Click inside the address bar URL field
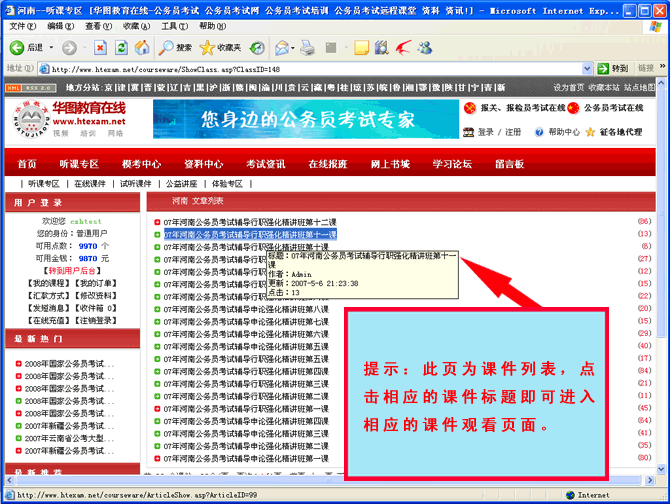This screenshot has width=670, height=504. pos(300,69)
